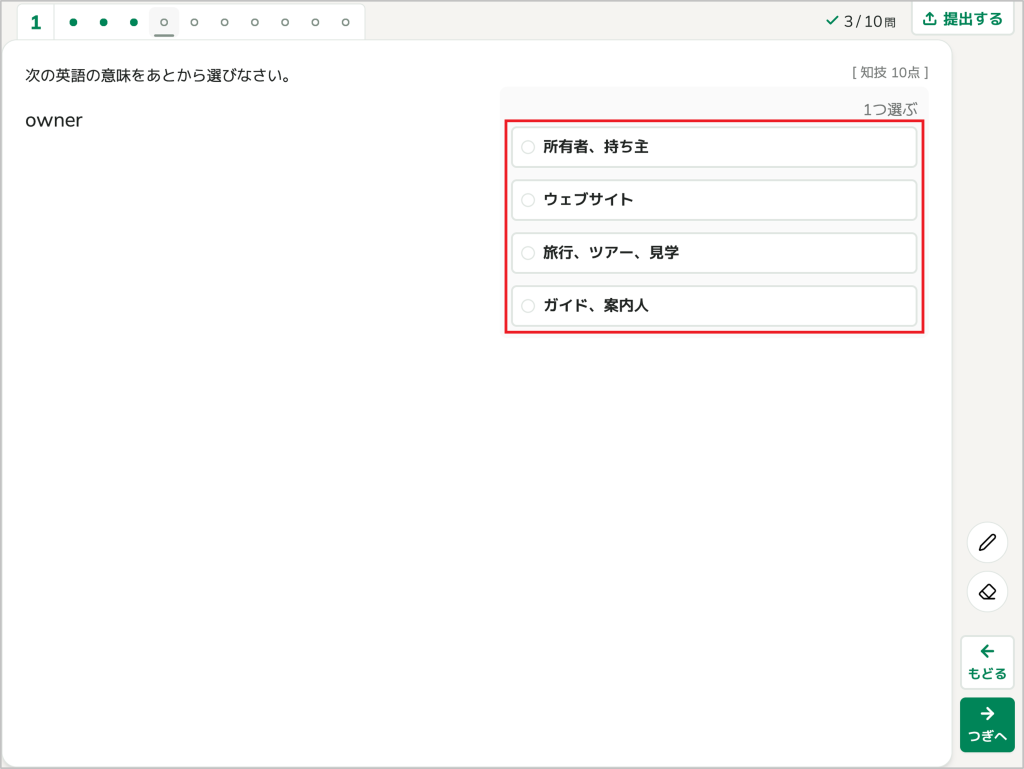Jump to ninth question dot
This screenshot has width=1024, height=769.
tap(315, 22)
